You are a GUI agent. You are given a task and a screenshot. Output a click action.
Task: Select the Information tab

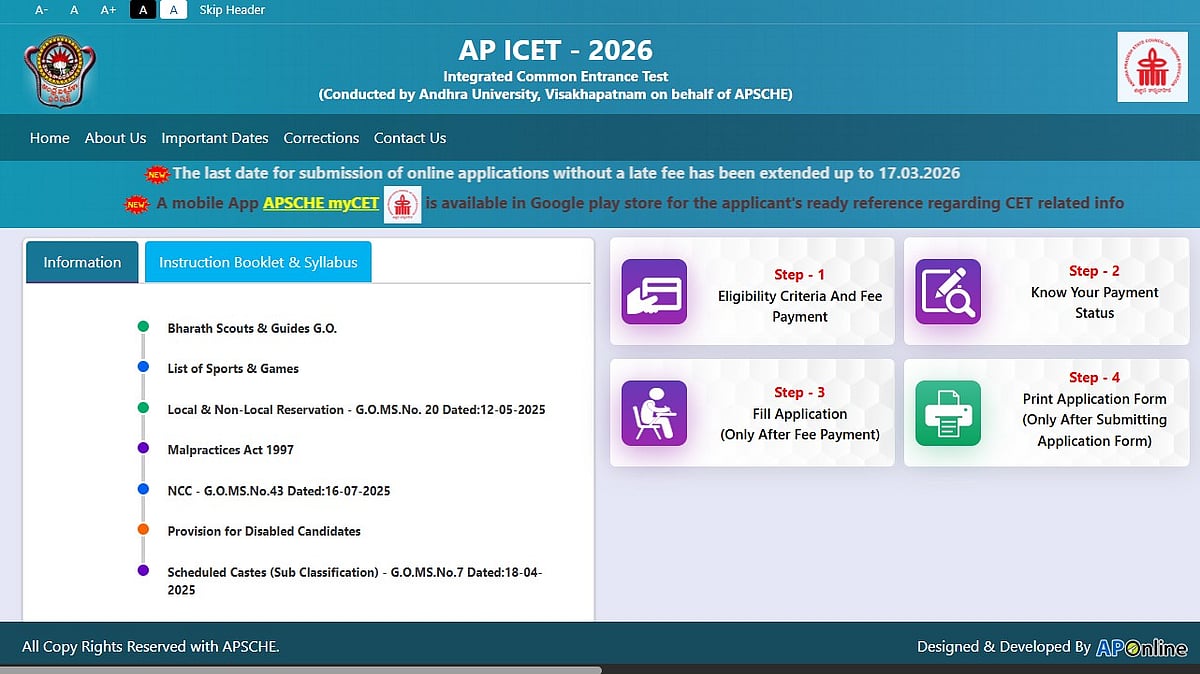pyautogui.click(x=82, y=262)
